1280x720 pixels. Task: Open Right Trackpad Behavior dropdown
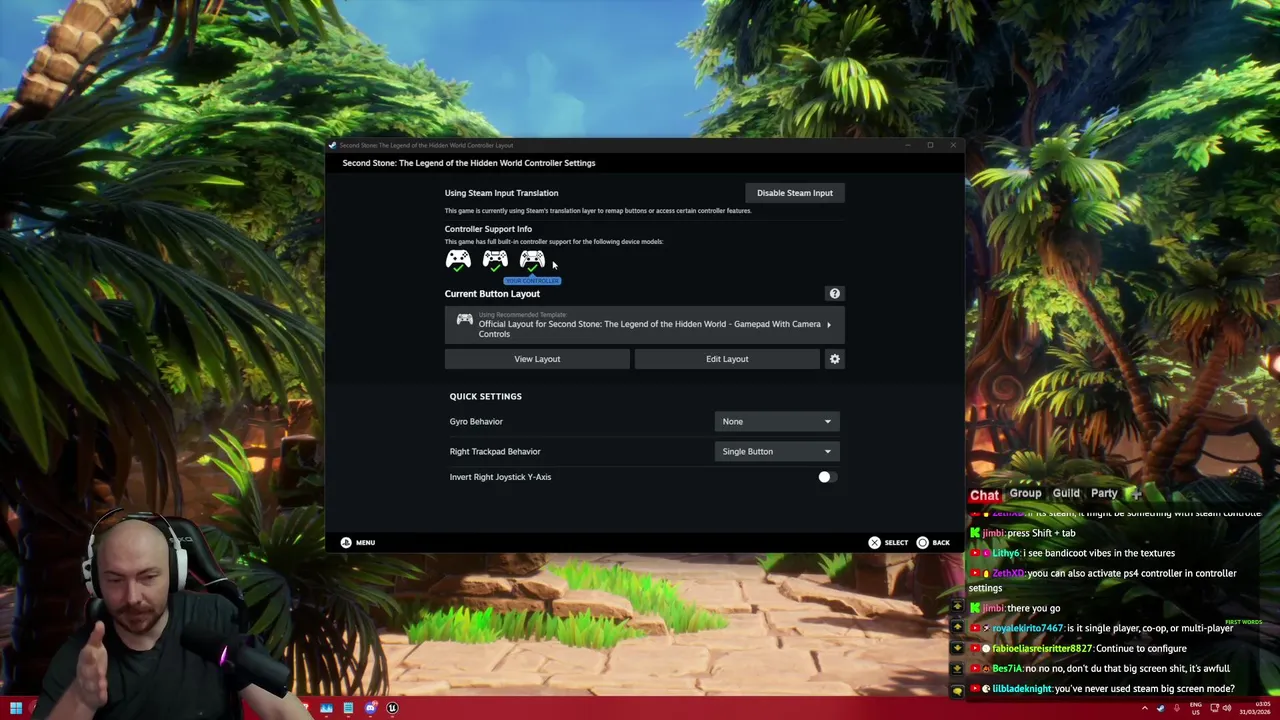pyautogui.click(x=777, y=451)
